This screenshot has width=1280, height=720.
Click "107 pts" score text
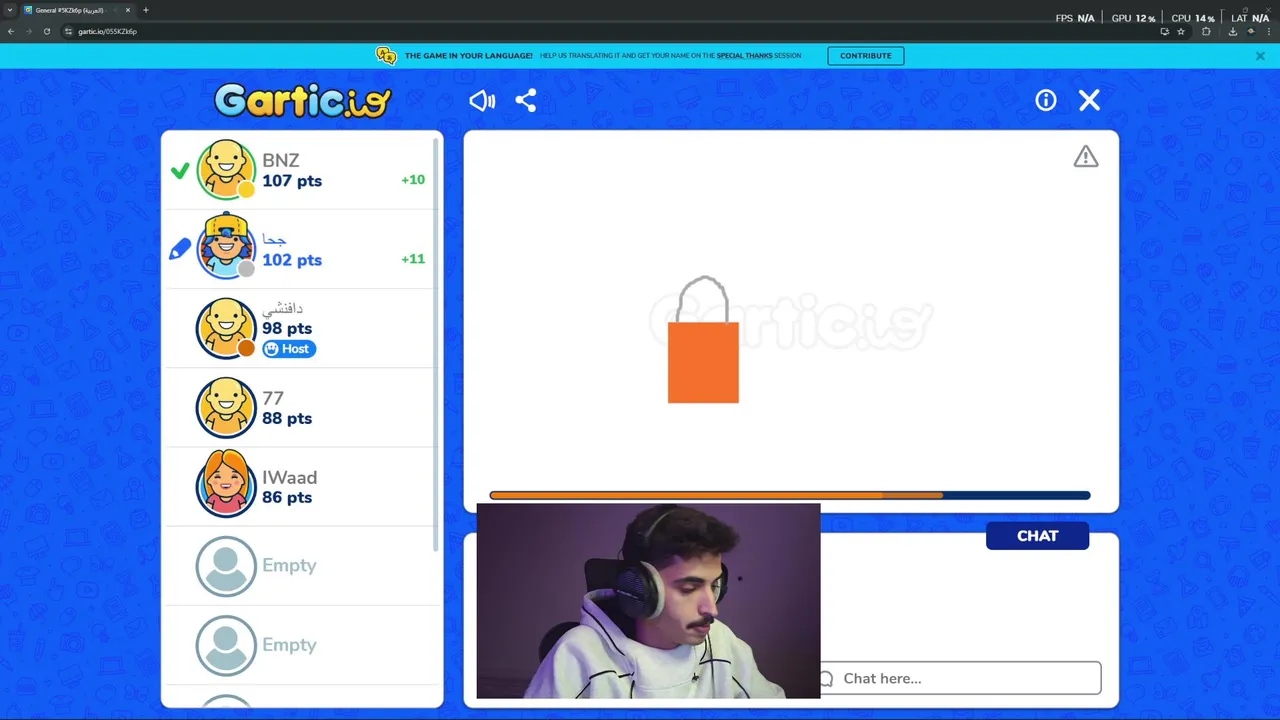[292, 181]
